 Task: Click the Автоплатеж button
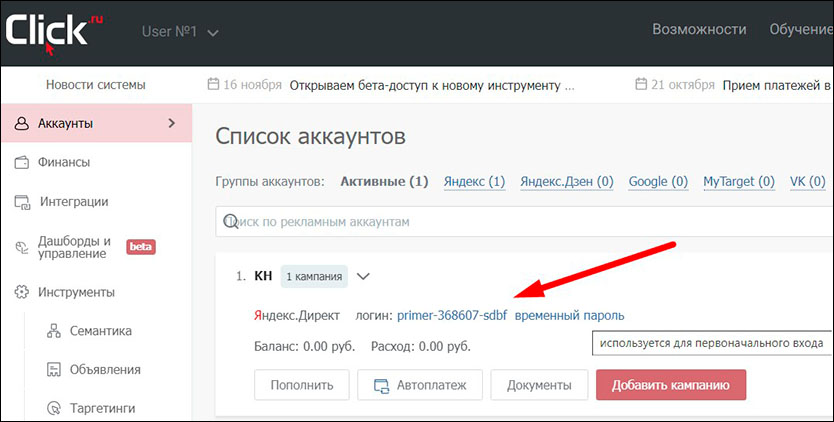420,385
